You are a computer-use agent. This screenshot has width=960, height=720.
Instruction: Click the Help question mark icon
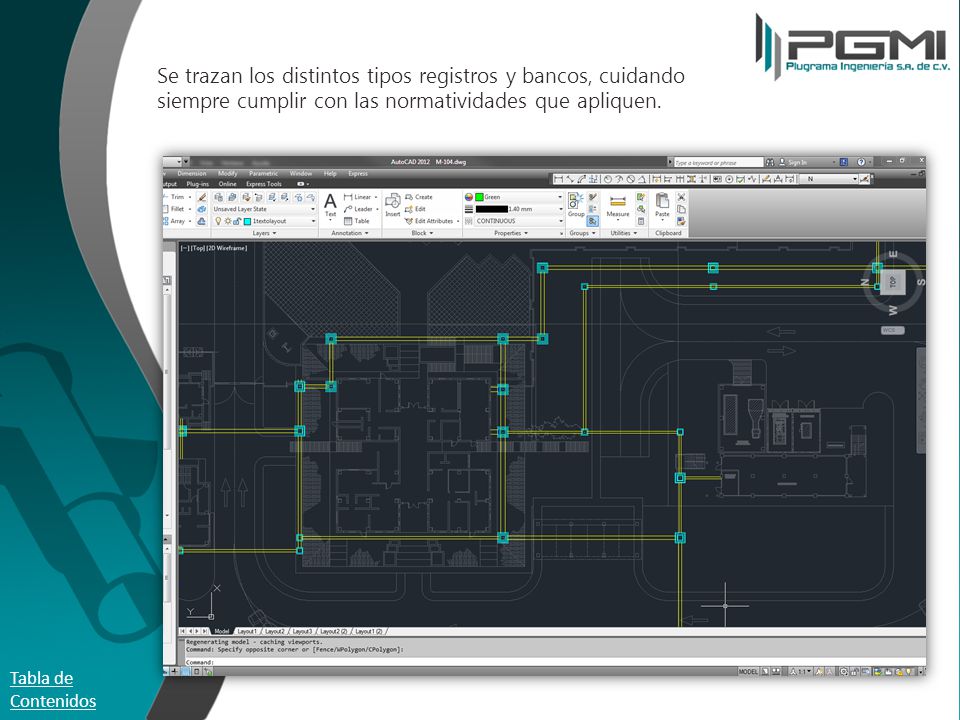[861, 162]
